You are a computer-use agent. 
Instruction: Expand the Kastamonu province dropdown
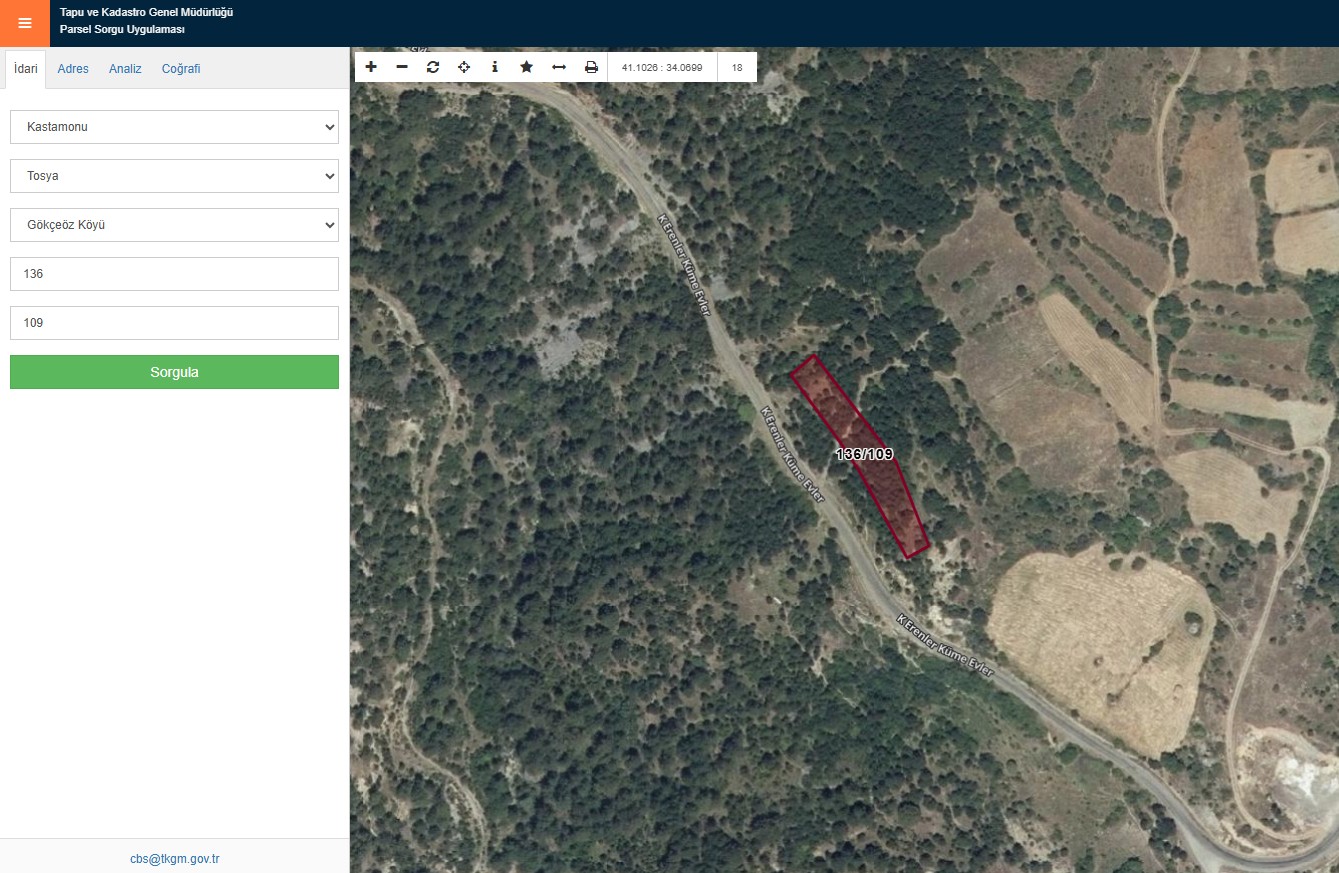[174, 127]
